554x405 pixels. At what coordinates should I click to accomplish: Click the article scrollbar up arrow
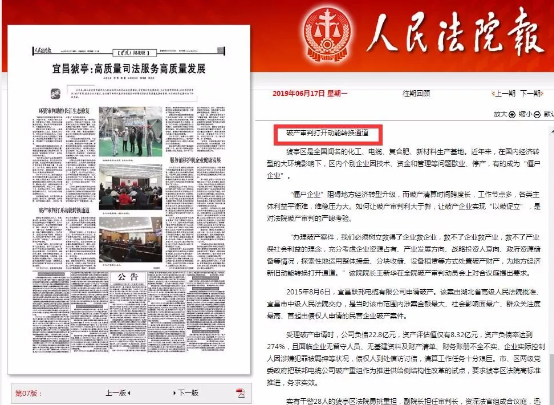[x=552, y=132]
